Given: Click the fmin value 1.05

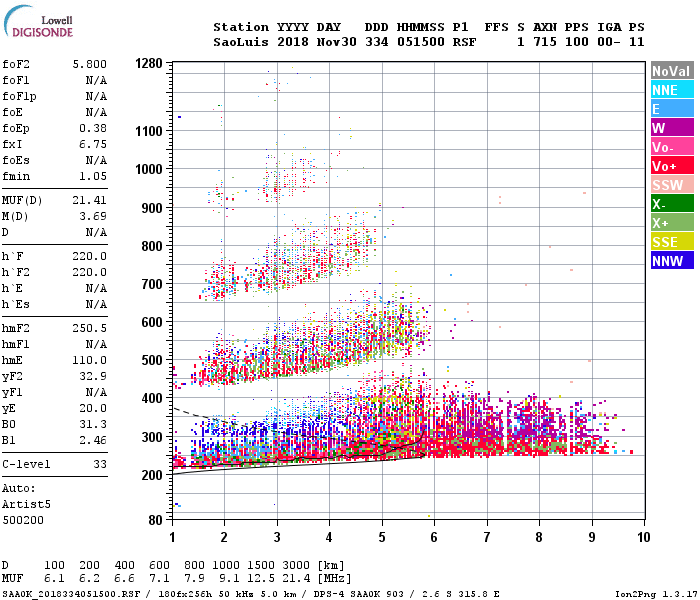Looking at the screenshot, I should pyautogui.click(x=93, y=176).
